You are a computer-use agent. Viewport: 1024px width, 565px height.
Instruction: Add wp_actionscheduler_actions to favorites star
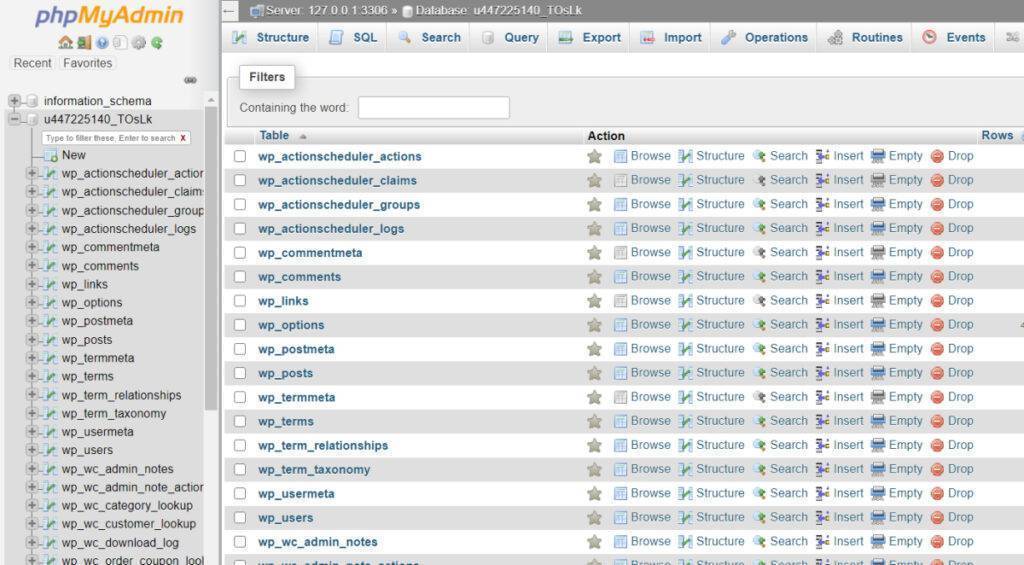[594, 156]
